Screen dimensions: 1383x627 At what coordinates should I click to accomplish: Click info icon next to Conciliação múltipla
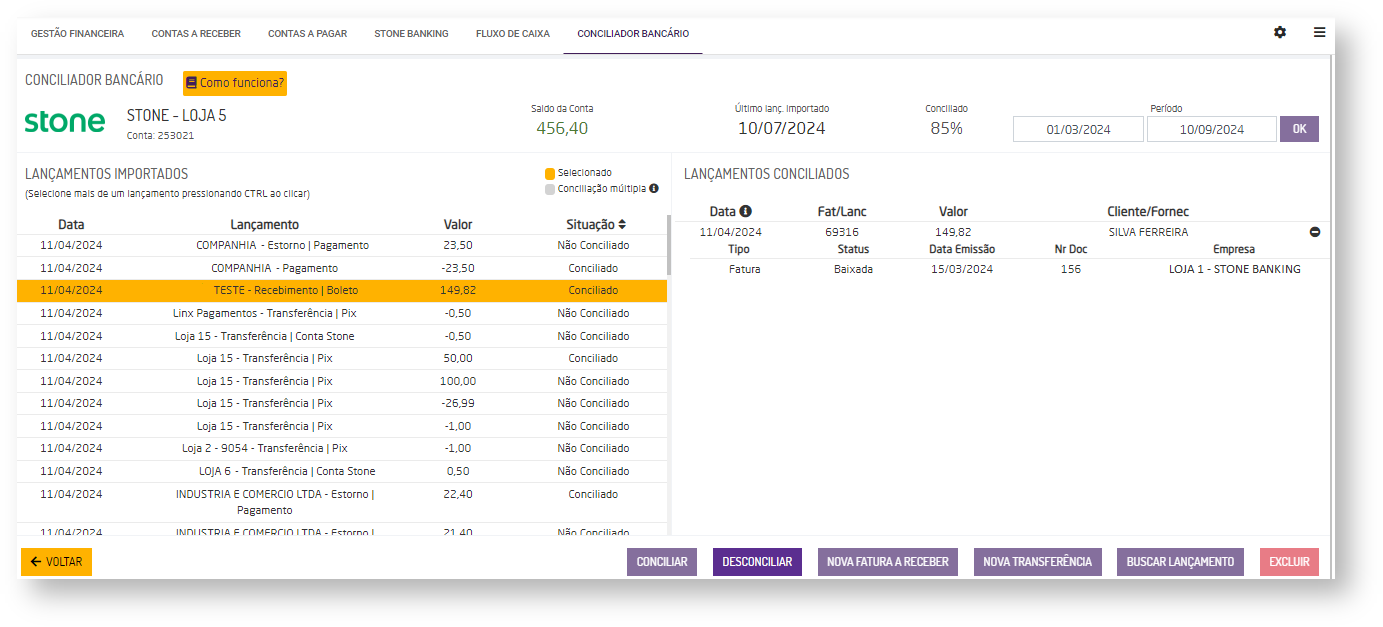click(653, 188)
